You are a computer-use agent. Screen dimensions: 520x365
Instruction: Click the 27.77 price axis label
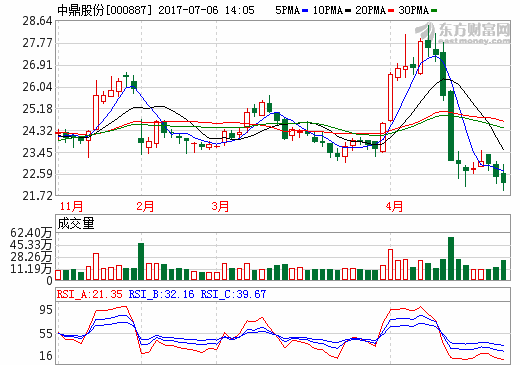[x=37, y=43]
